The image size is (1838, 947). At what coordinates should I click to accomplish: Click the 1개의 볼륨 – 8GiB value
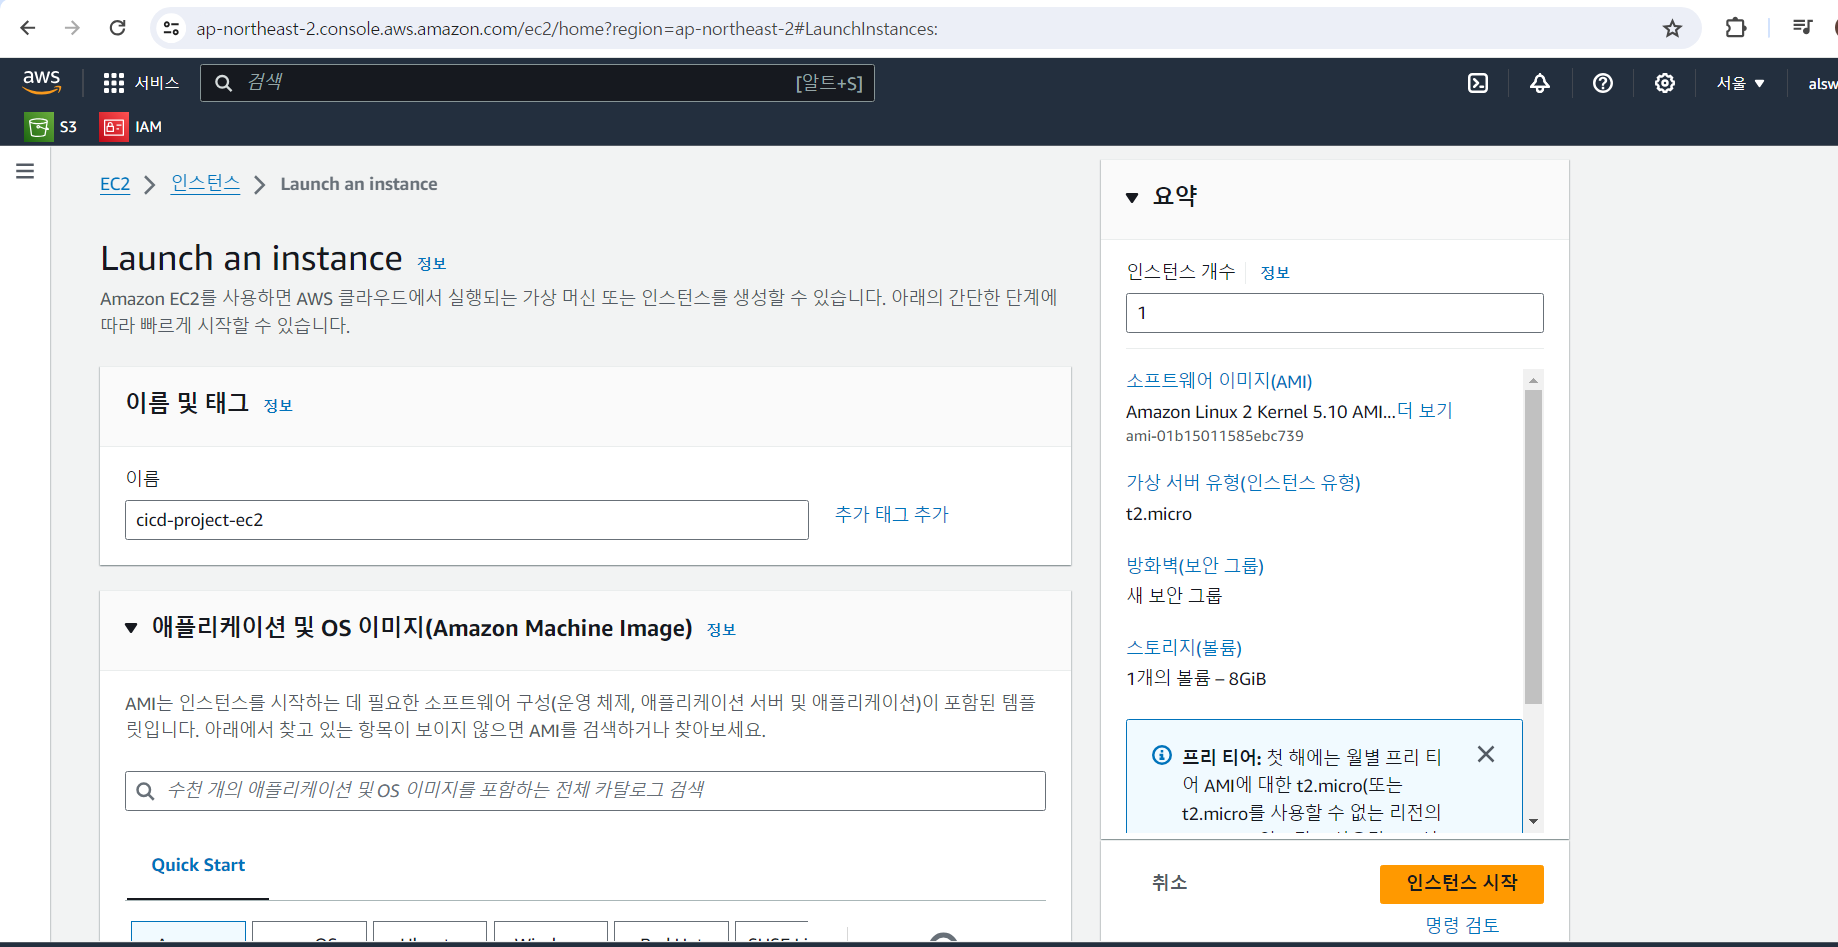click(x=1196, y=679)
